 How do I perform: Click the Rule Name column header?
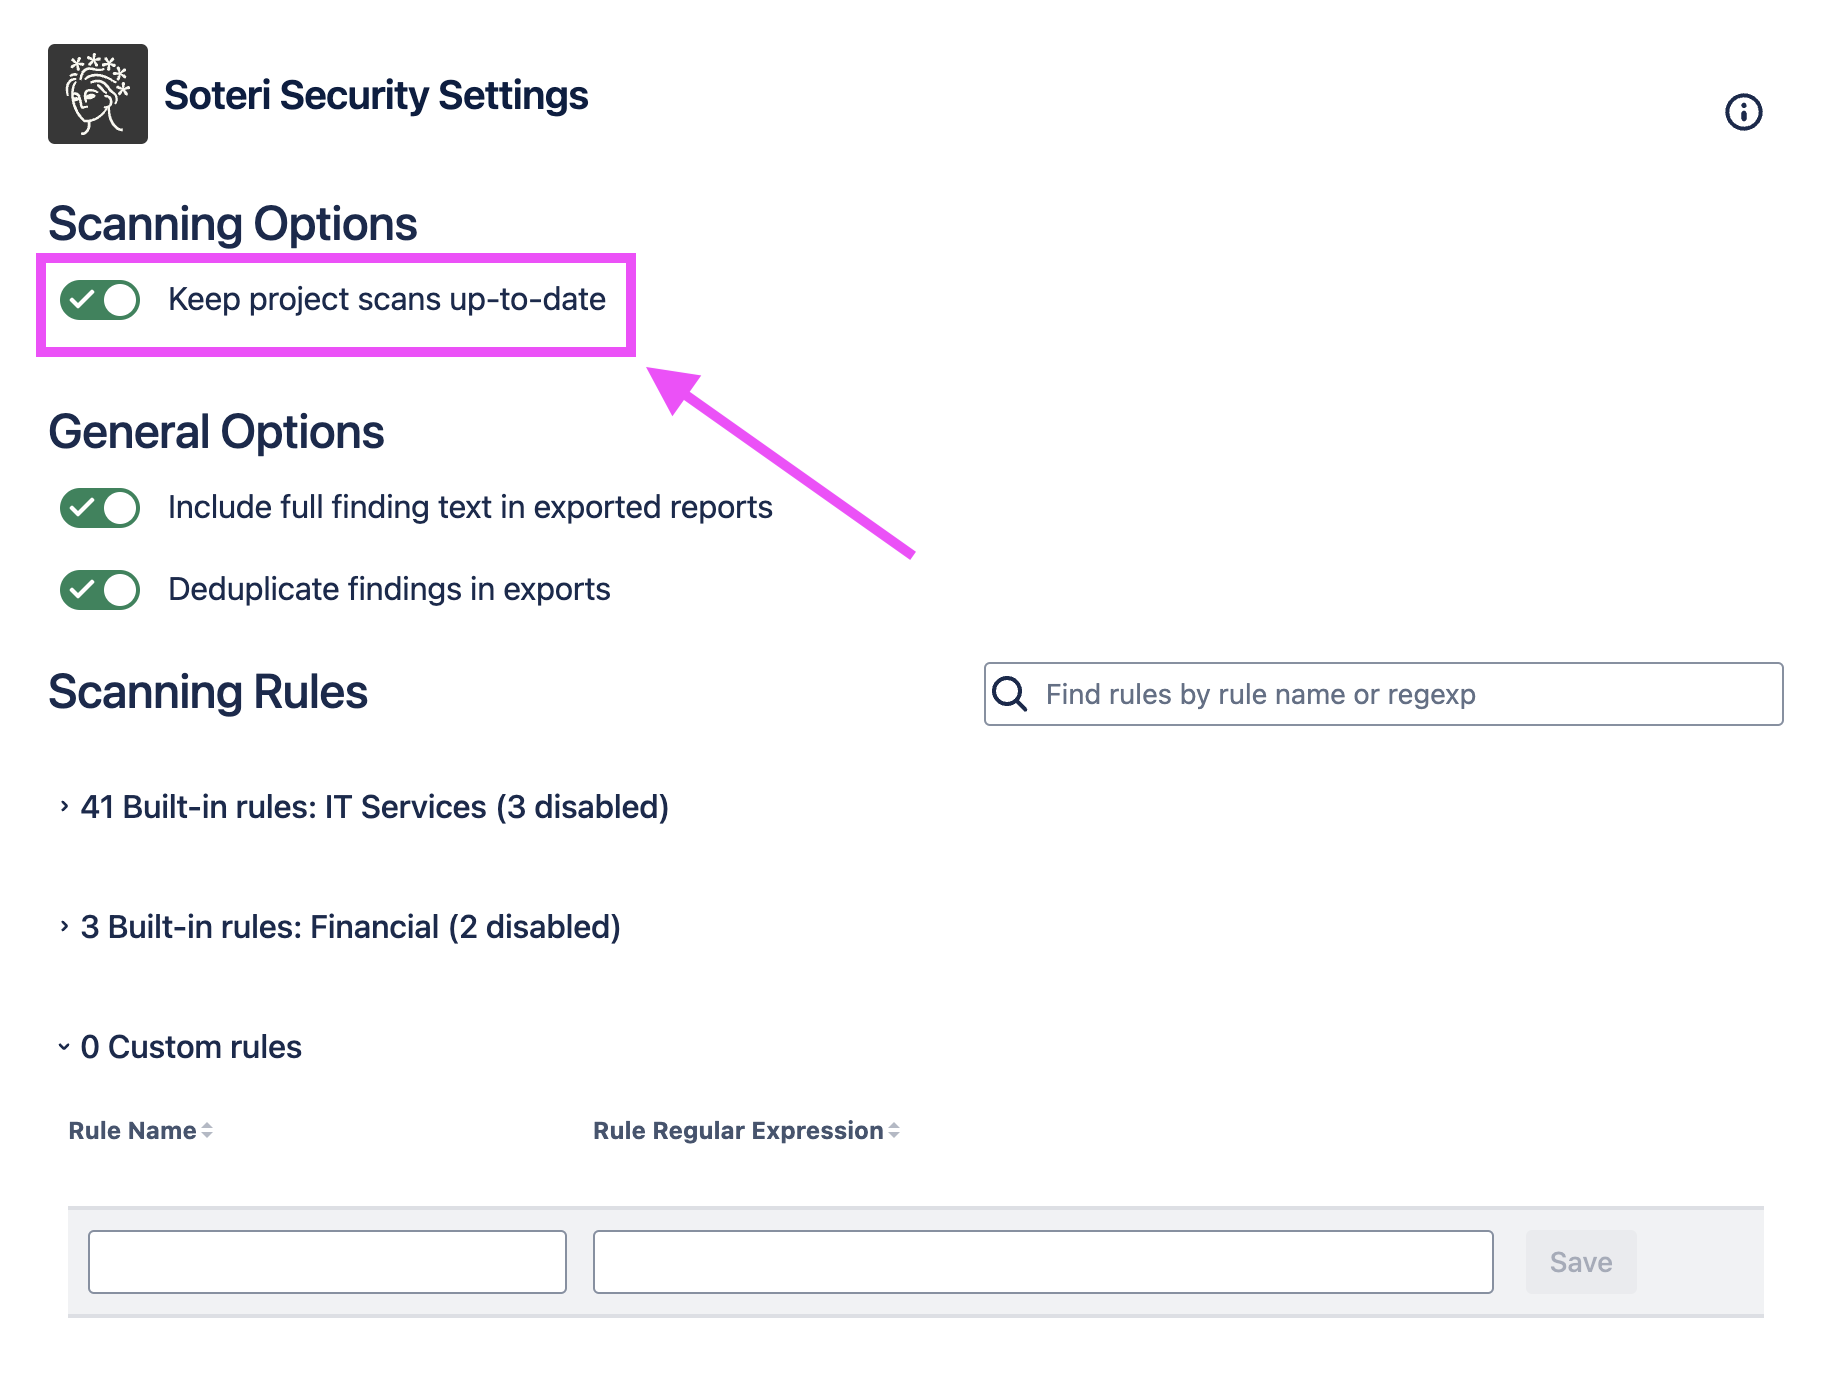click(132, 1130)
